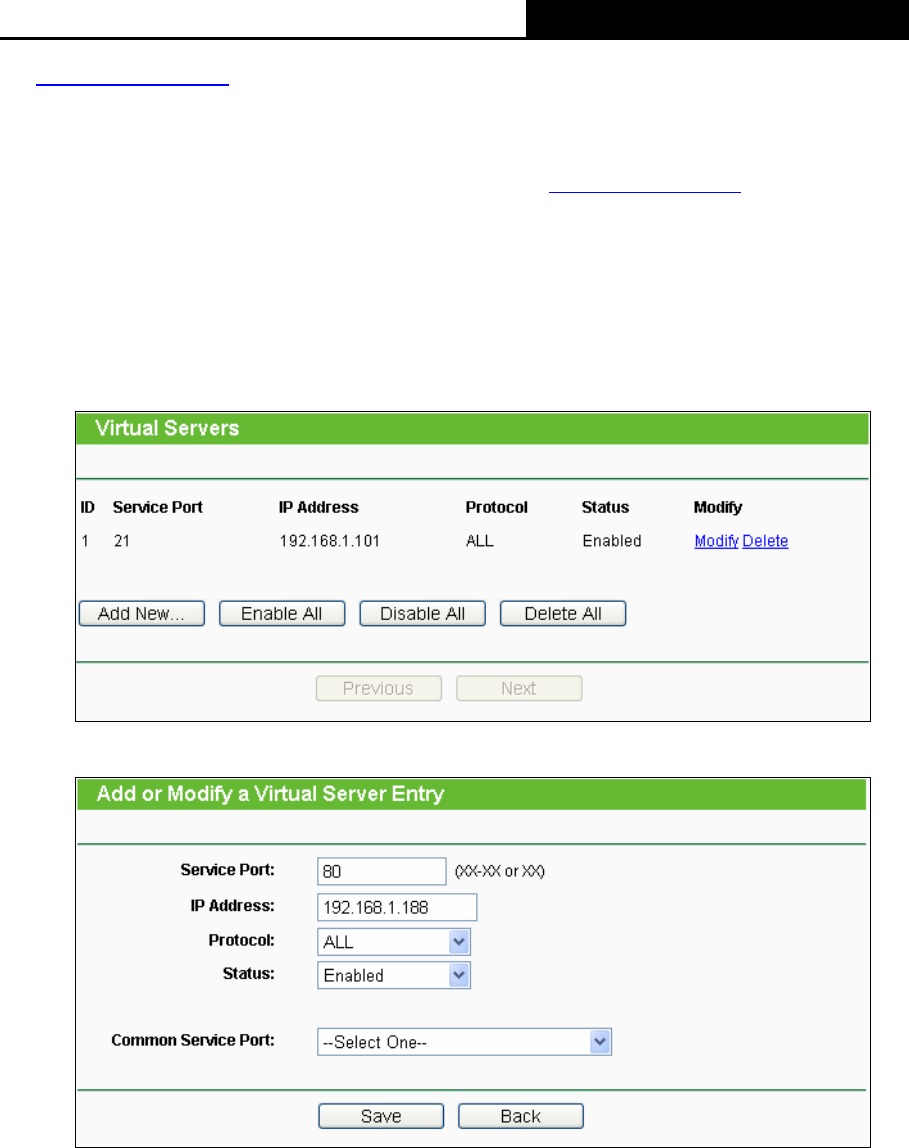Click the Service Port column header
This screenshot has width=909, height=1148.
coord(157,507)
